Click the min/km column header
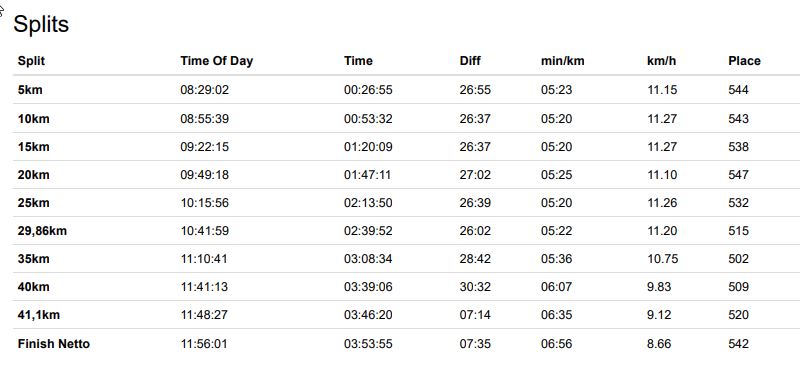The width and height of the screenshot is (800, 382). 562,61
